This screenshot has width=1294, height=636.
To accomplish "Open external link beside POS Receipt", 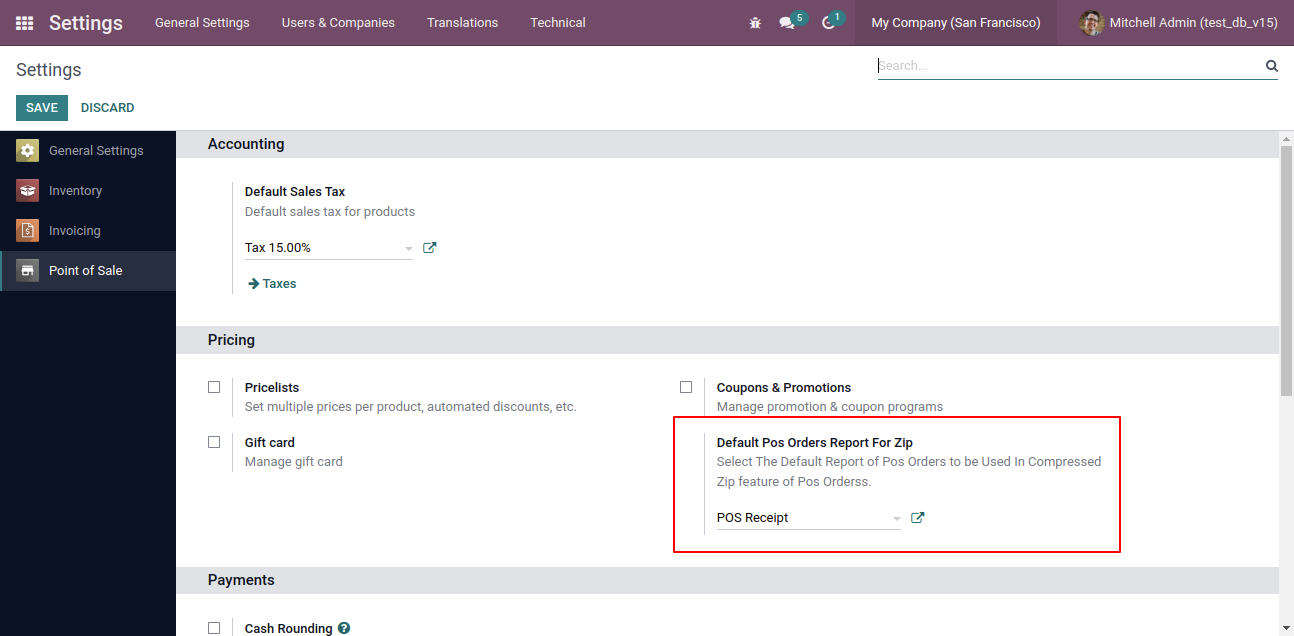I will [918, 518].
